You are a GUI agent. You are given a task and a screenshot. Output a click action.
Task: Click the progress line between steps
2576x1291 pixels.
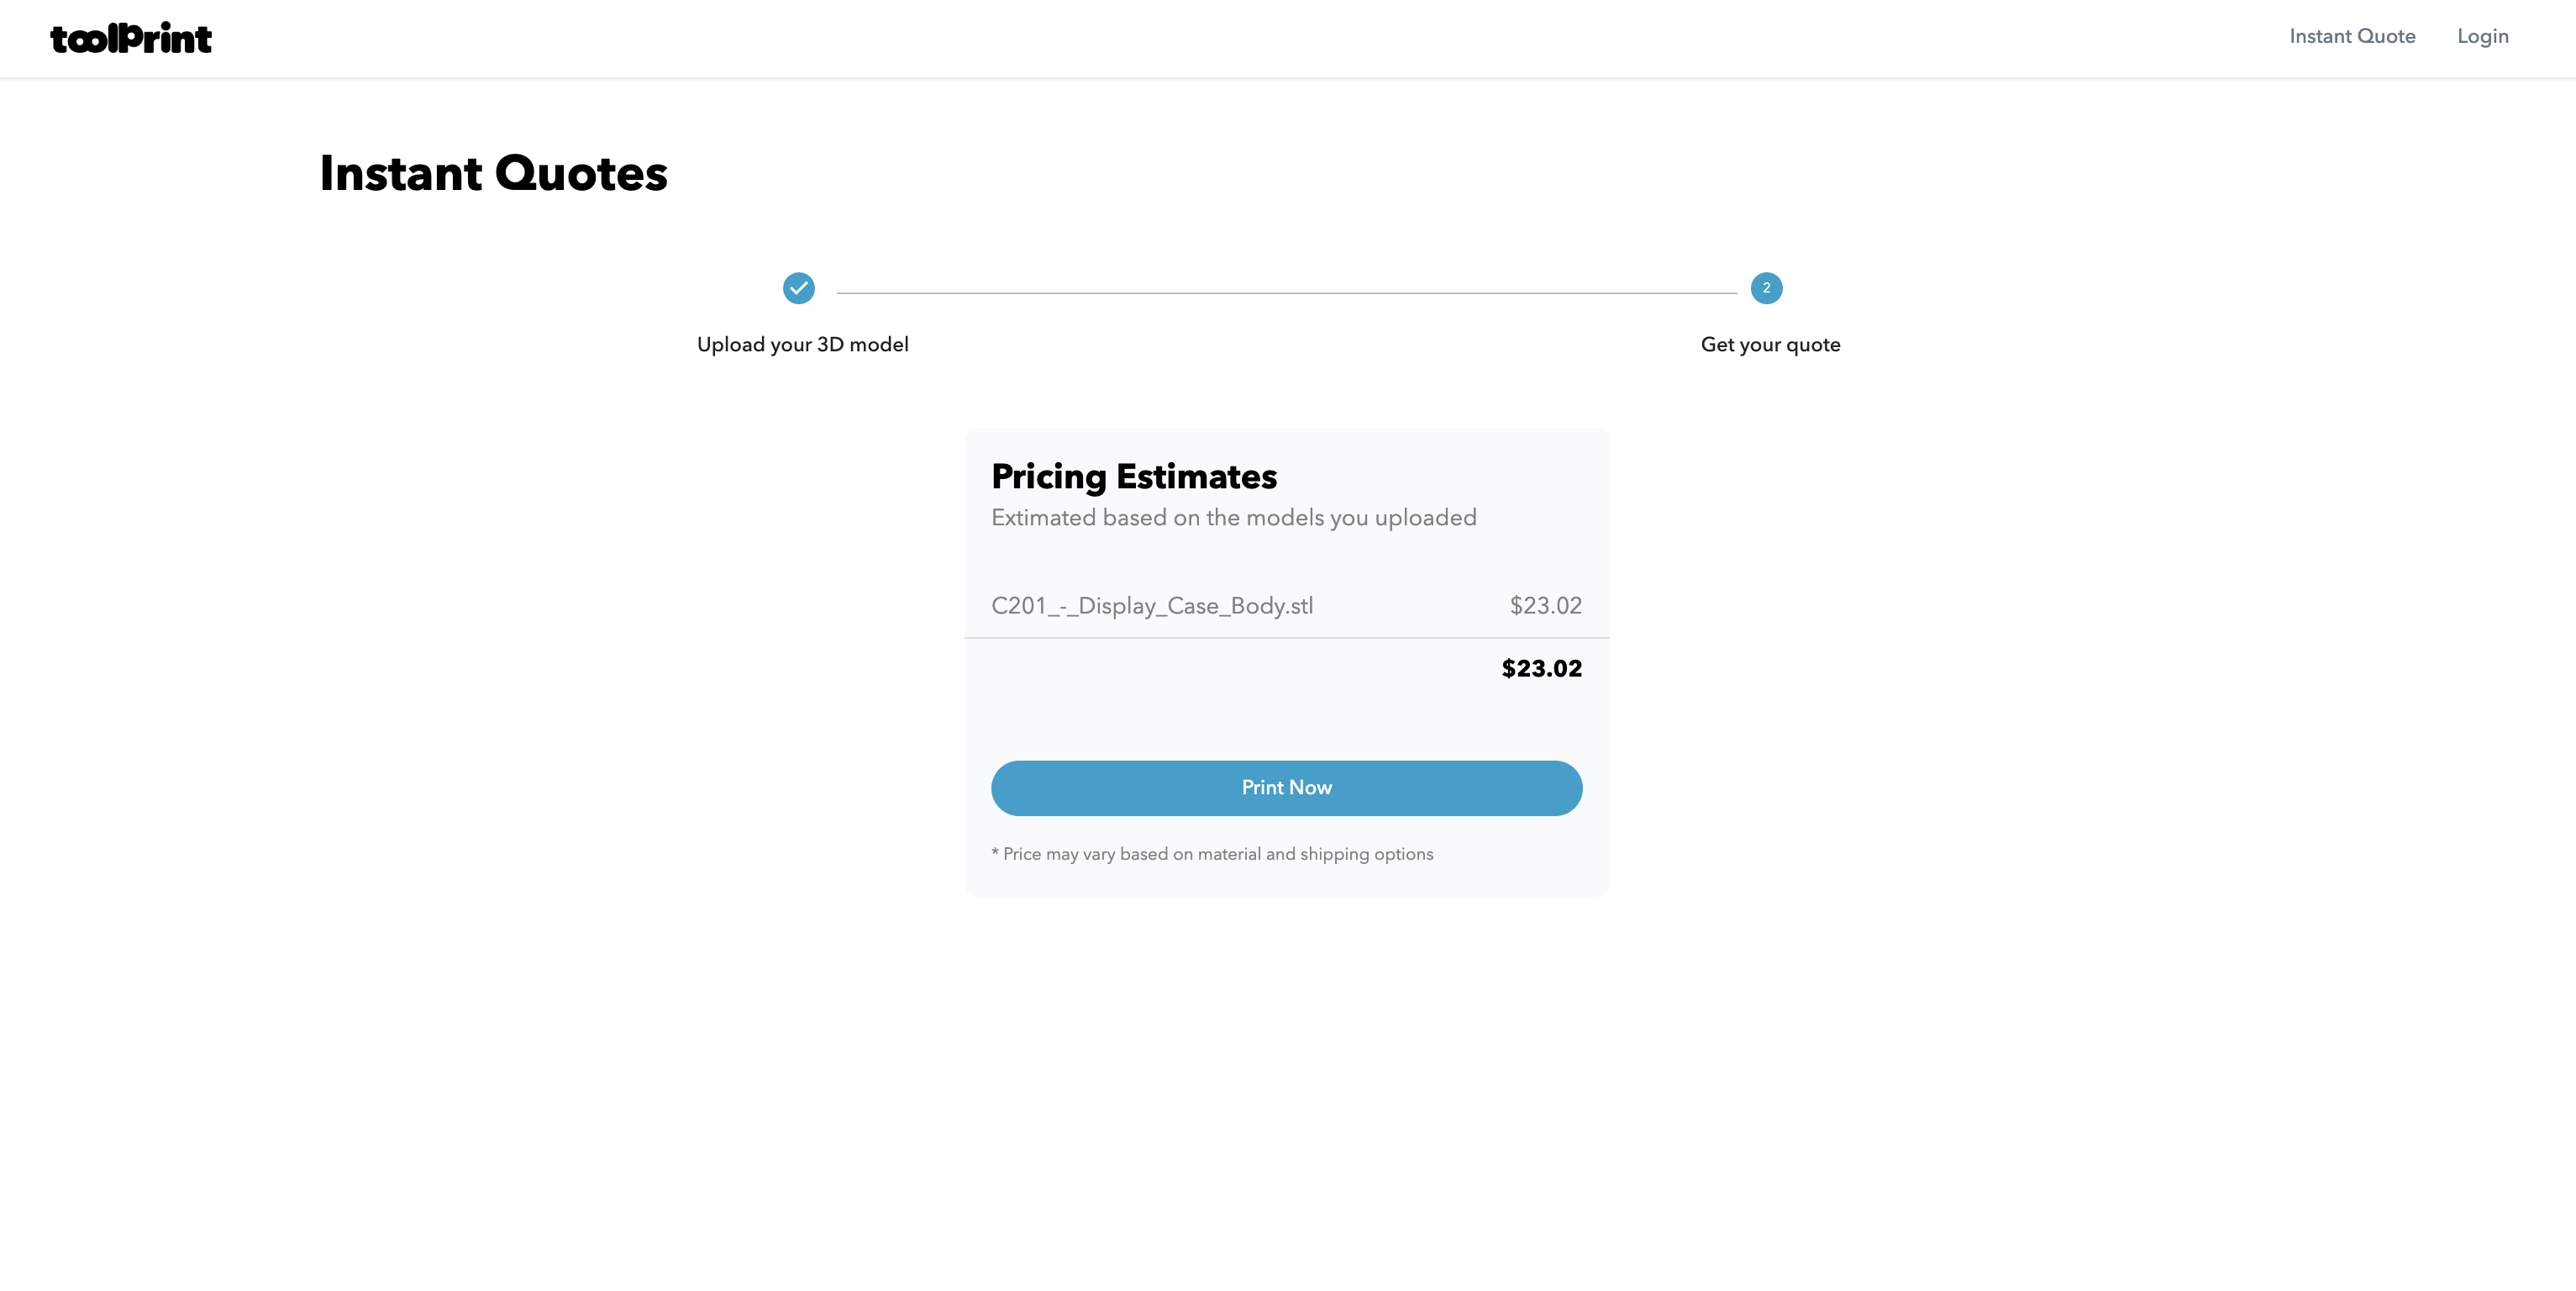[x=1286, y=293]
